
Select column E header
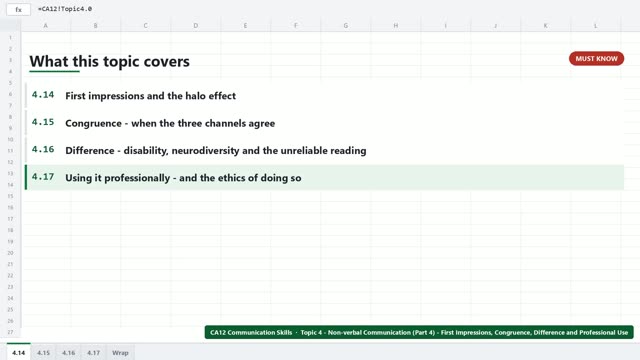click(245, 25)
